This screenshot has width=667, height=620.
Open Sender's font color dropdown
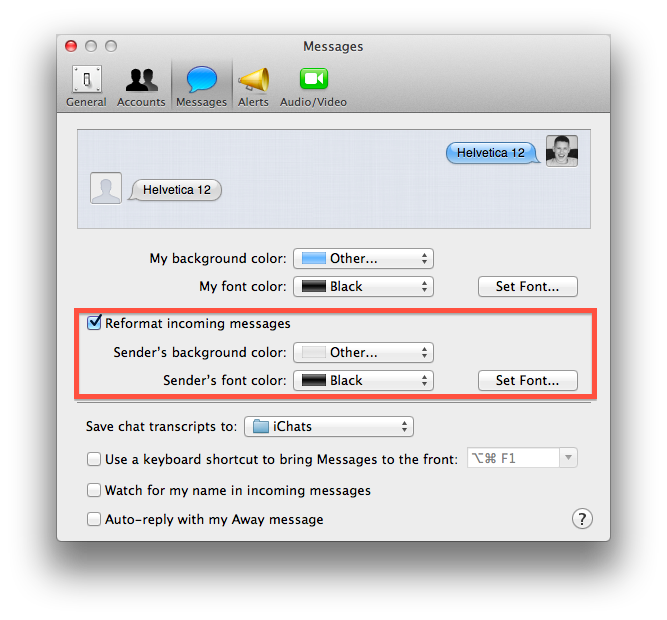(363, 381)
